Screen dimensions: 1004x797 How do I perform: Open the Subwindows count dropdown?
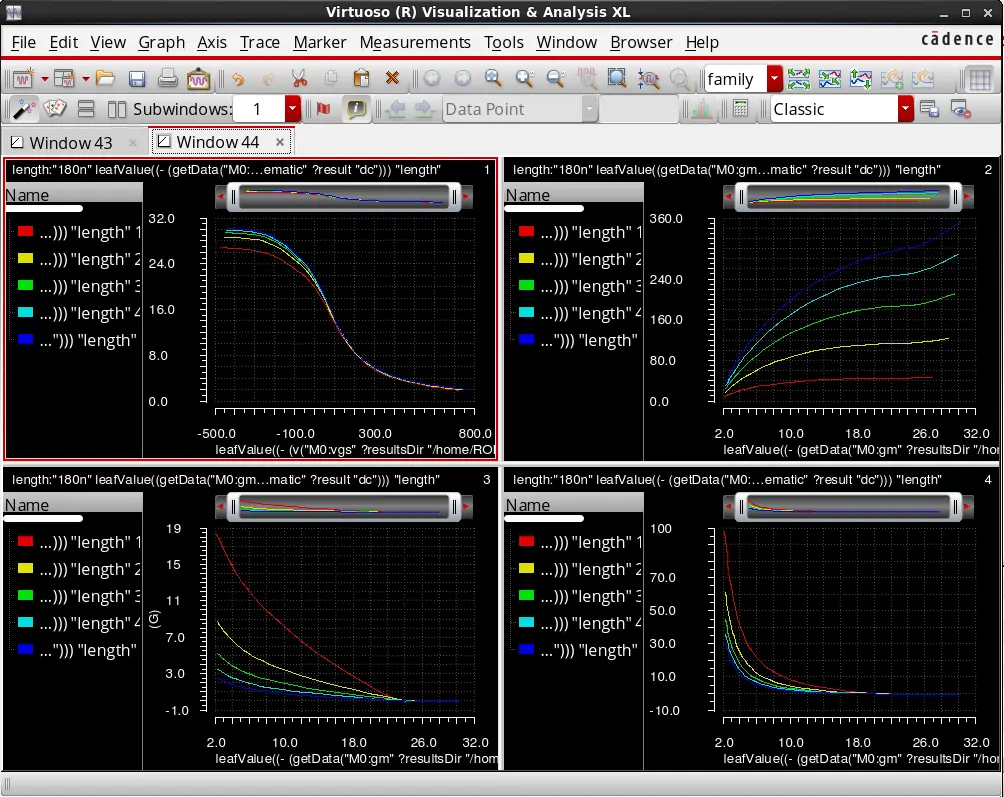[x=293, y=109]
